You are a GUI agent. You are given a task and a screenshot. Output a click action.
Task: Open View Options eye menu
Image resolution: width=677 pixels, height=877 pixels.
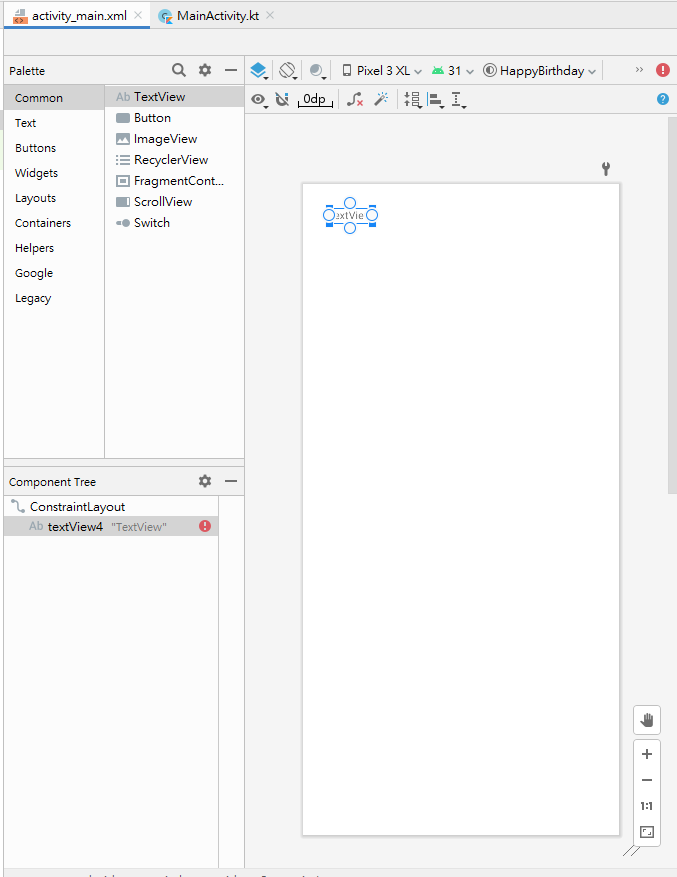click(x=258, y=100)
